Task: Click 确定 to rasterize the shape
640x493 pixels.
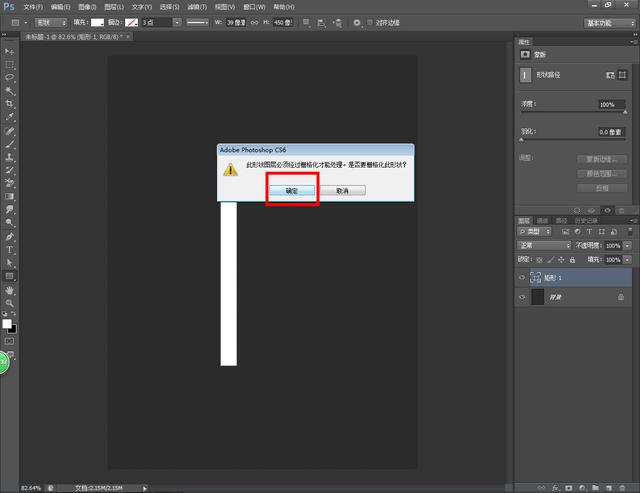Action: click(292, 189)
